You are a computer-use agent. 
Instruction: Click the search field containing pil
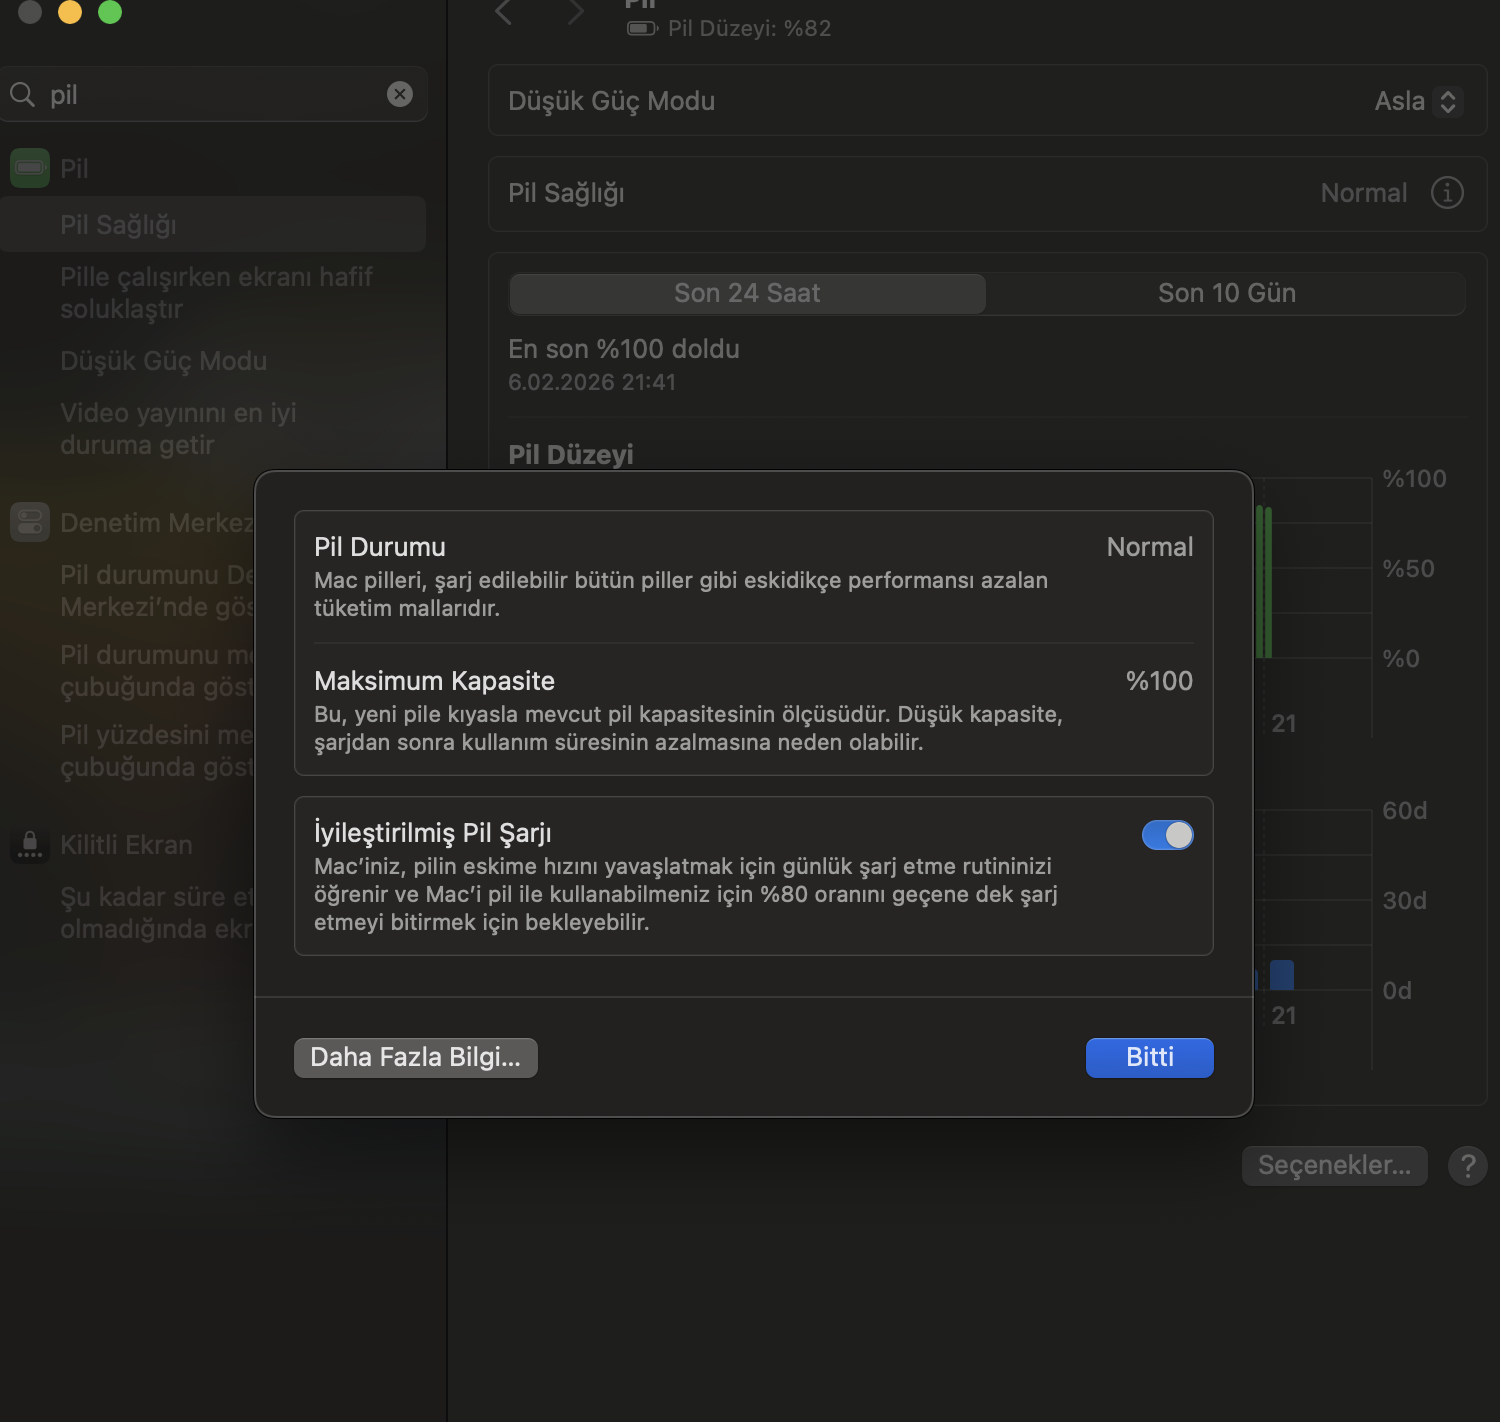(210, 95)
